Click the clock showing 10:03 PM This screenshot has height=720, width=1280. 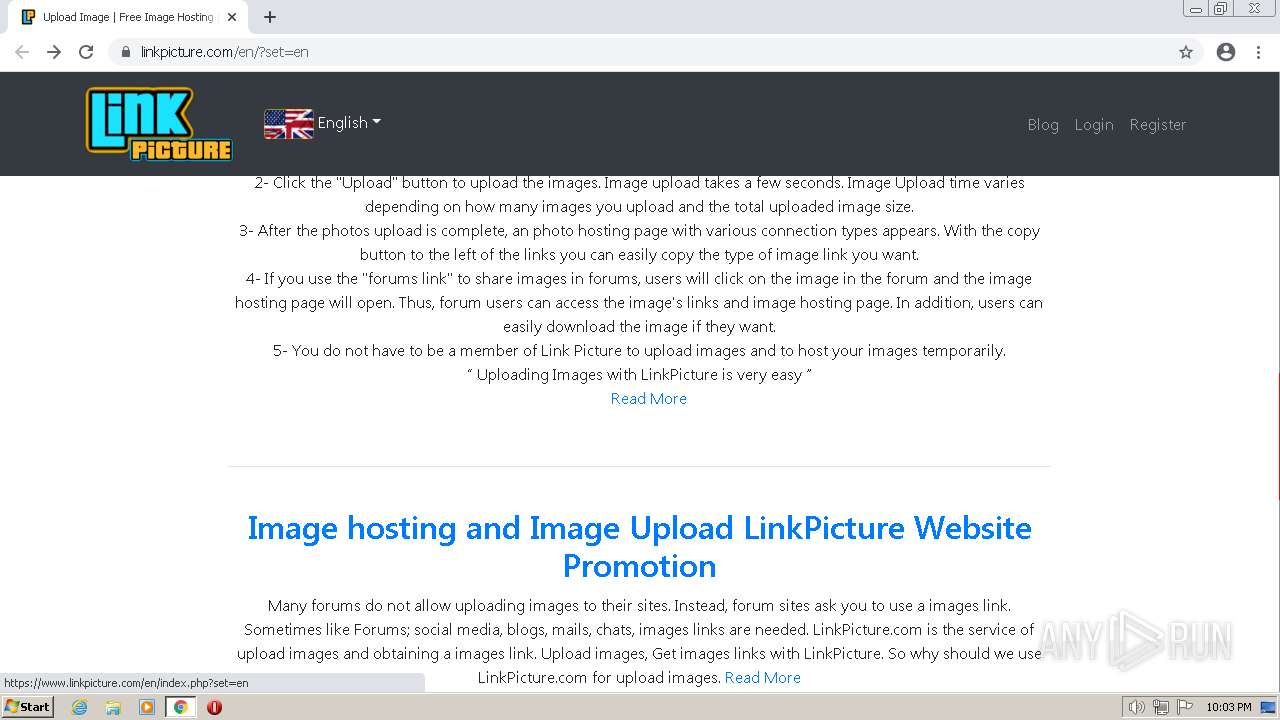pos(1229,707)
